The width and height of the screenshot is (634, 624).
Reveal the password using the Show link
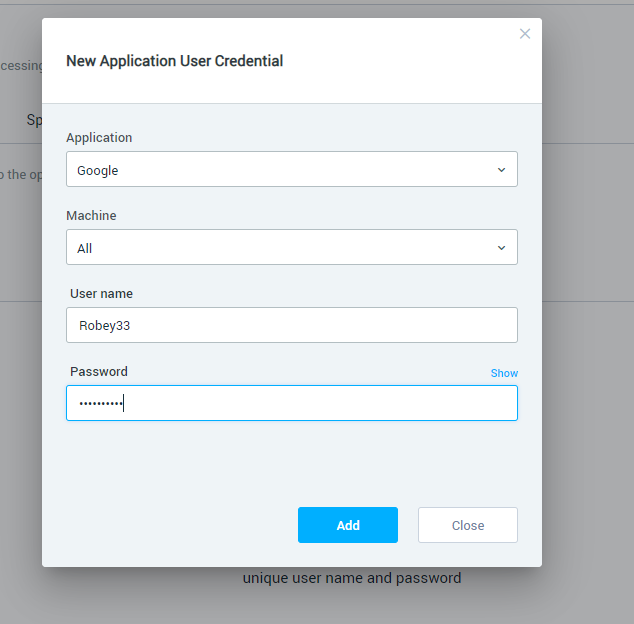(x=504, y=373)
